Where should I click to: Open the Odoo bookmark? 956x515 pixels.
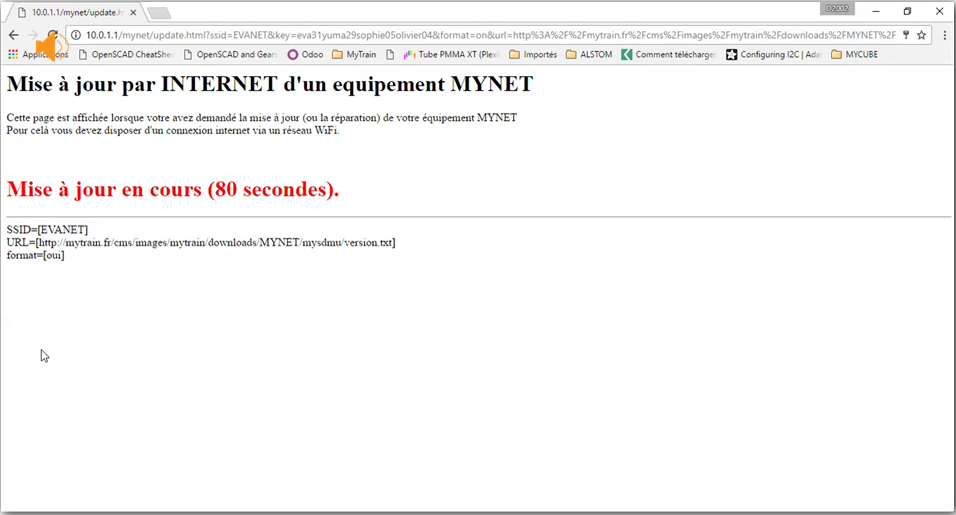305,54
